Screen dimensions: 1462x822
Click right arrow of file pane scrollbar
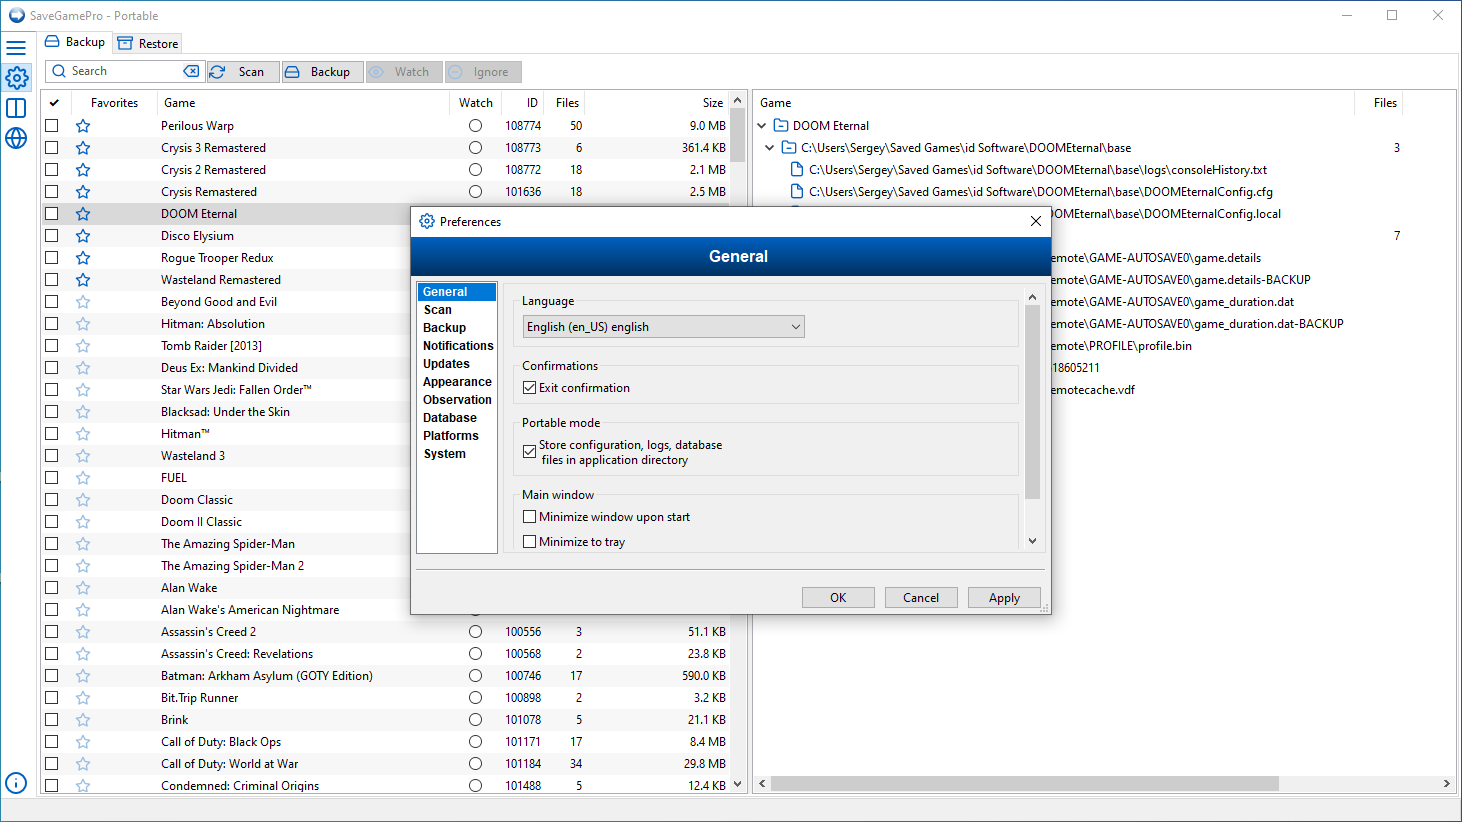(x=1447, y=784)
